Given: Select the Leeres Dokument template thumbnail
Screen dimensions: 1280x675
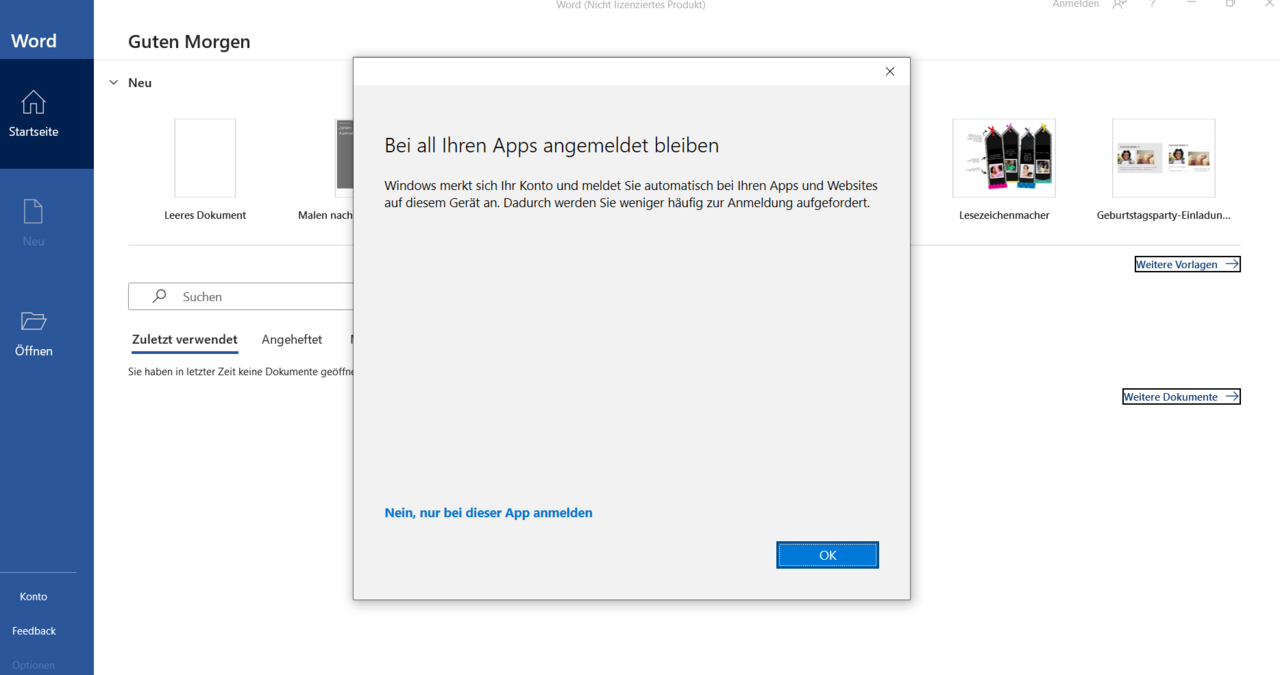Looking at the screenshot, I should [x=205, y=159].
